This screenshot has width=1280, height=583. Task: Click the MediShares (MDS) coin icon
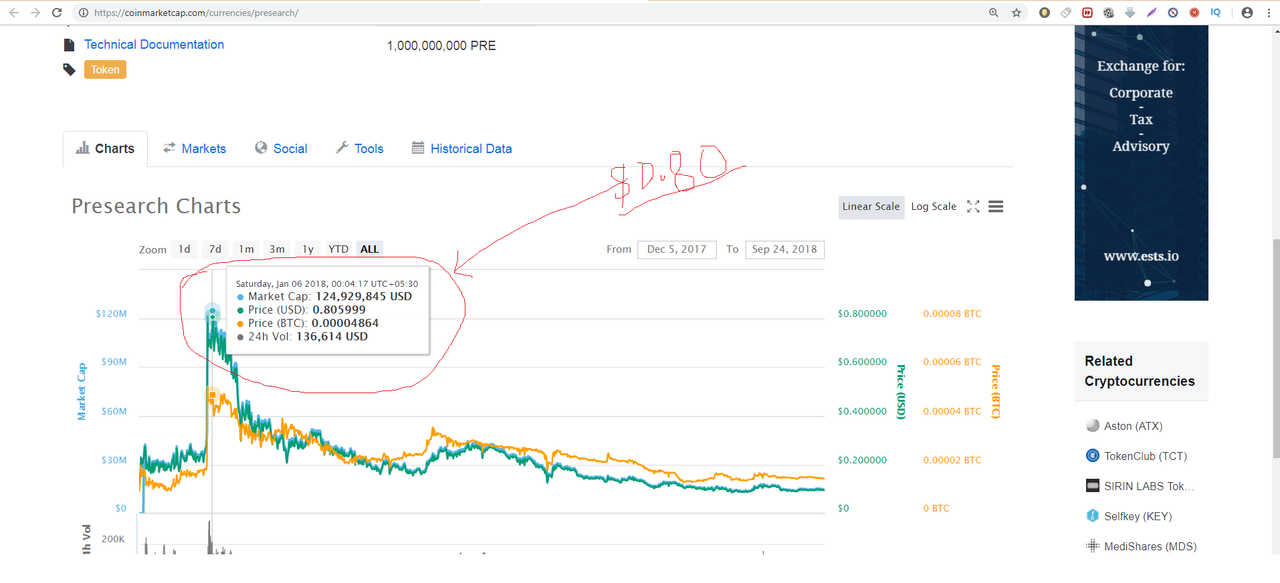point(1092,546)
